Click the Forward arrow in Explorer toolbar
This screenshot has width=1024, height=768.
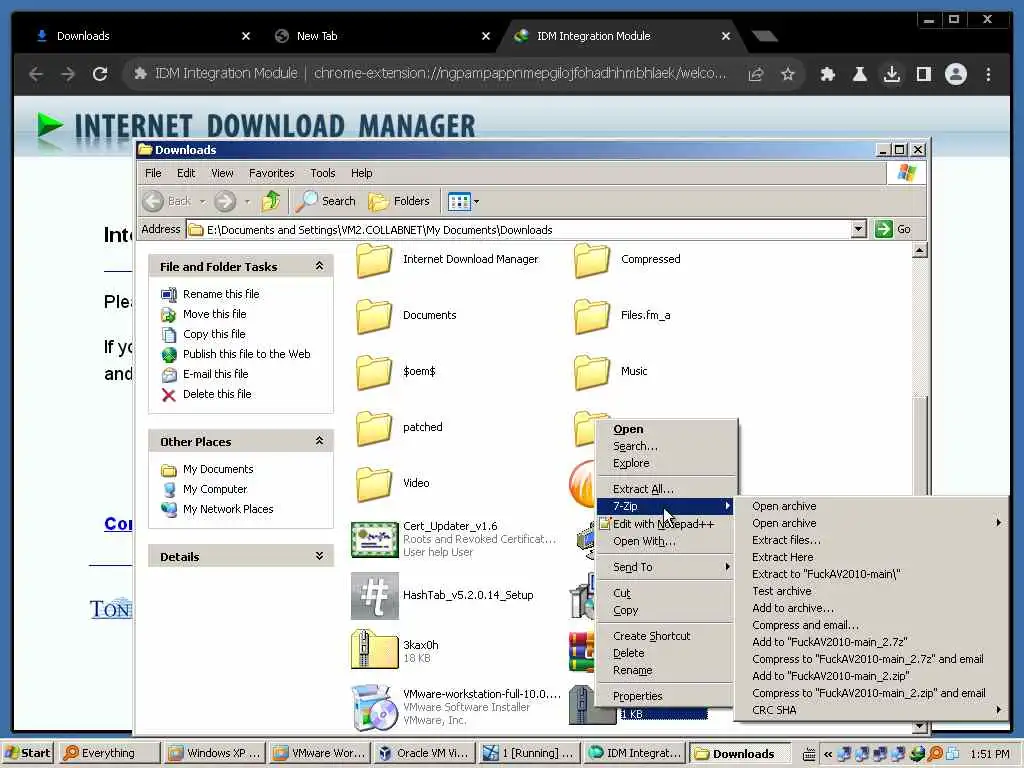click(x=225, y=201)
